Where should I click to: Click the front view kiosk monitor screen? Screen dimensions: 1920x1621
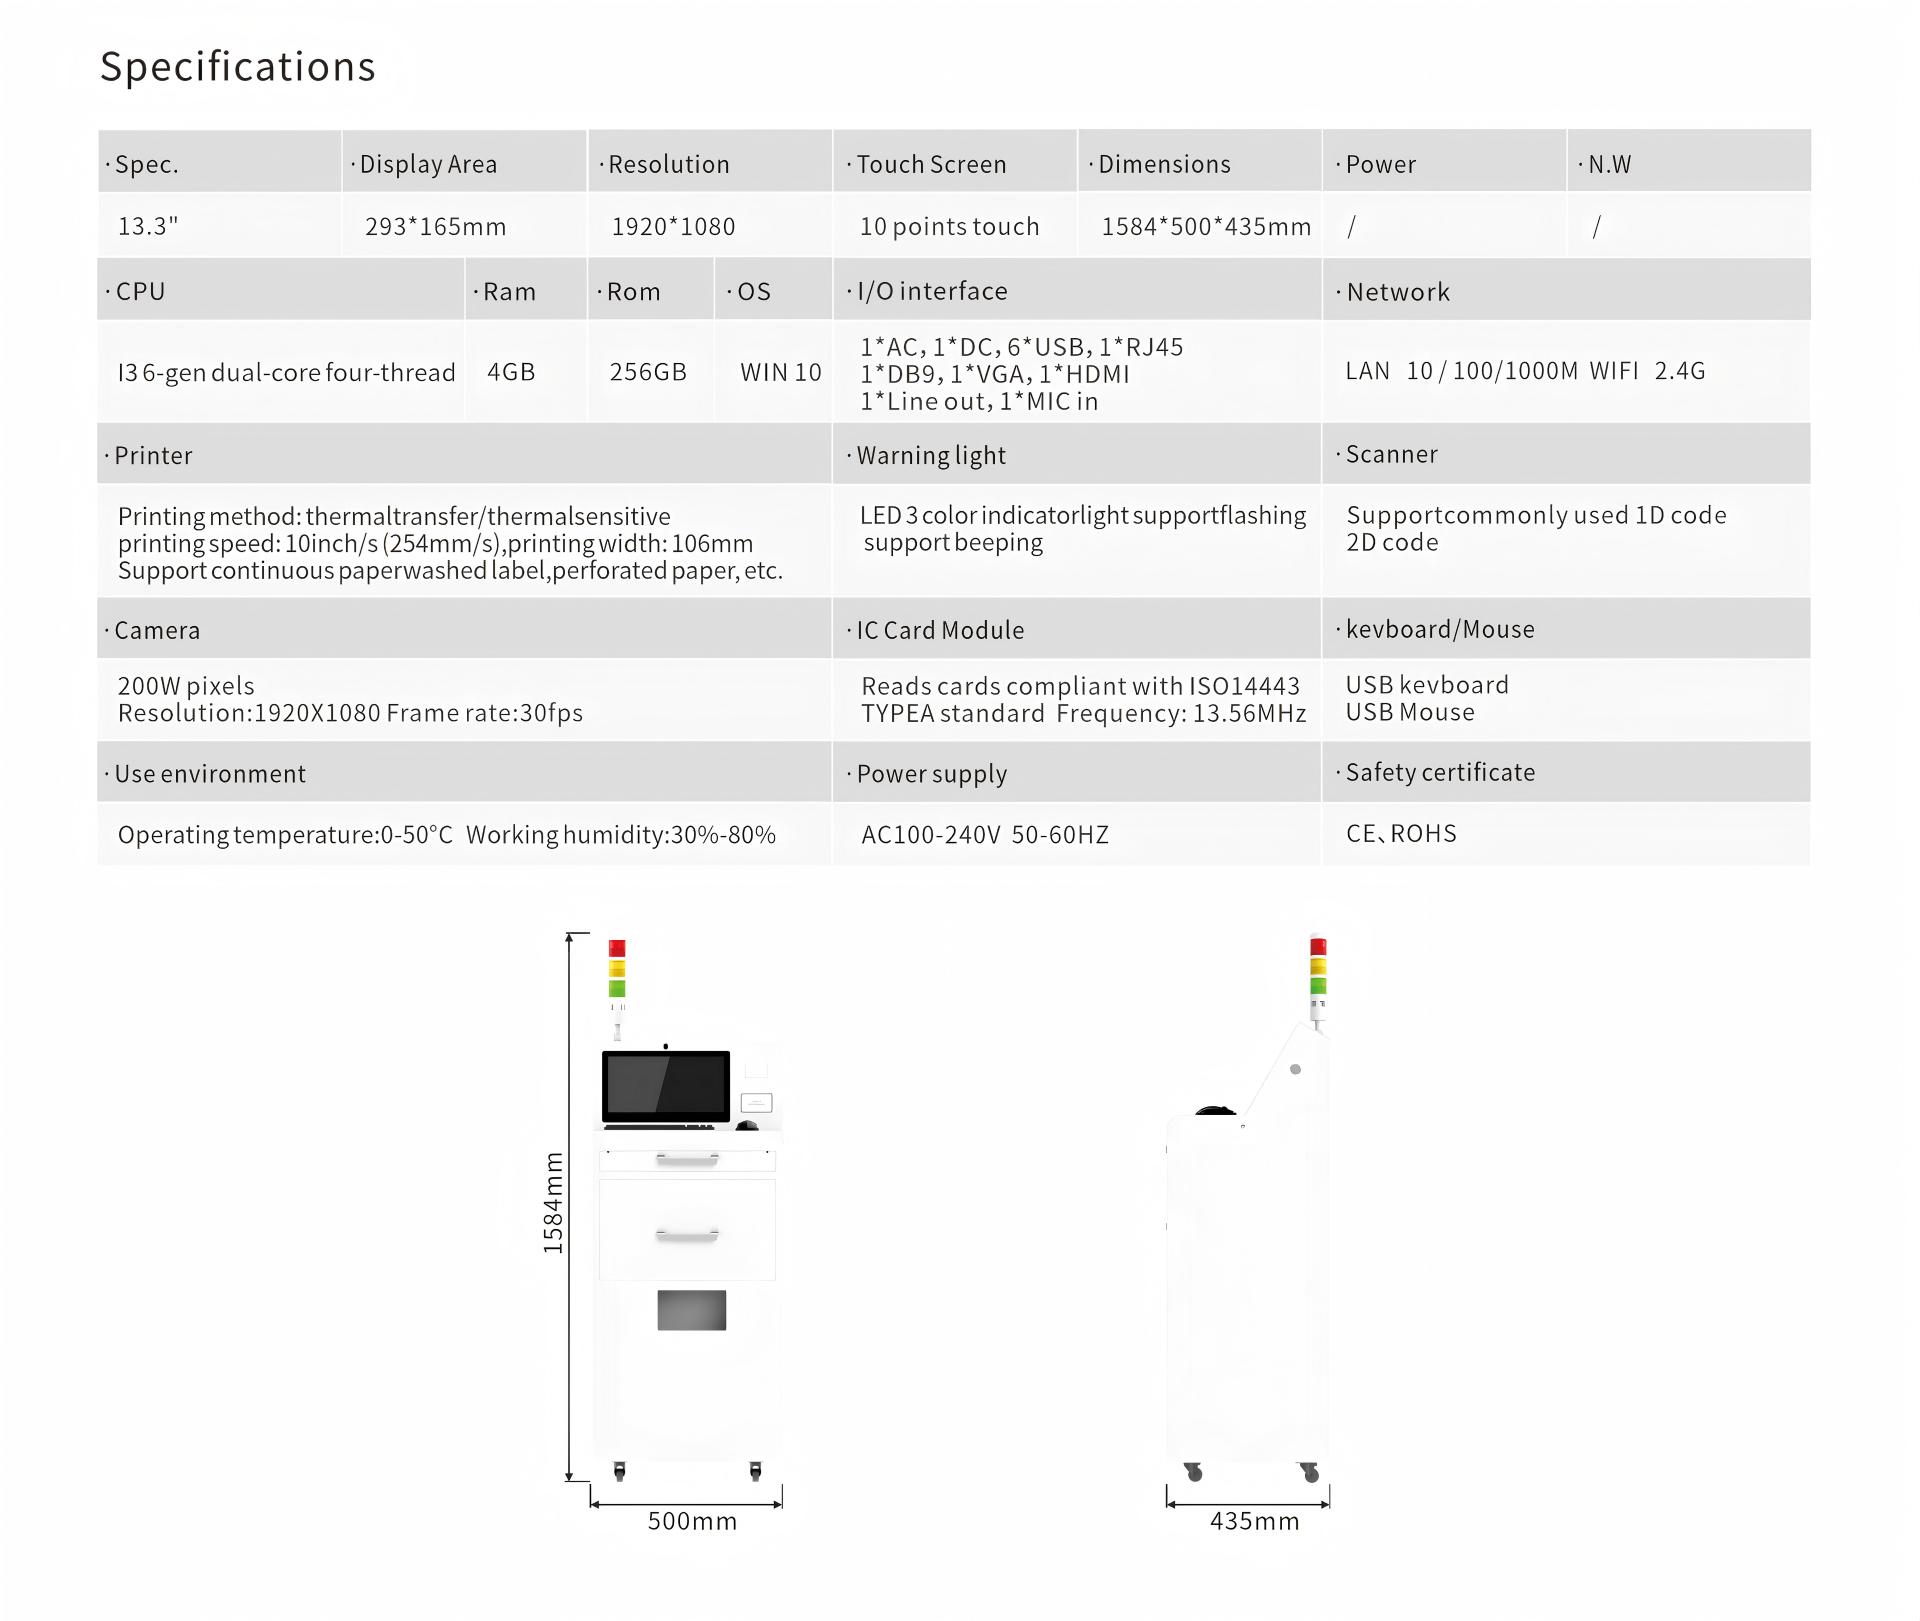(x=666, y=1086)
